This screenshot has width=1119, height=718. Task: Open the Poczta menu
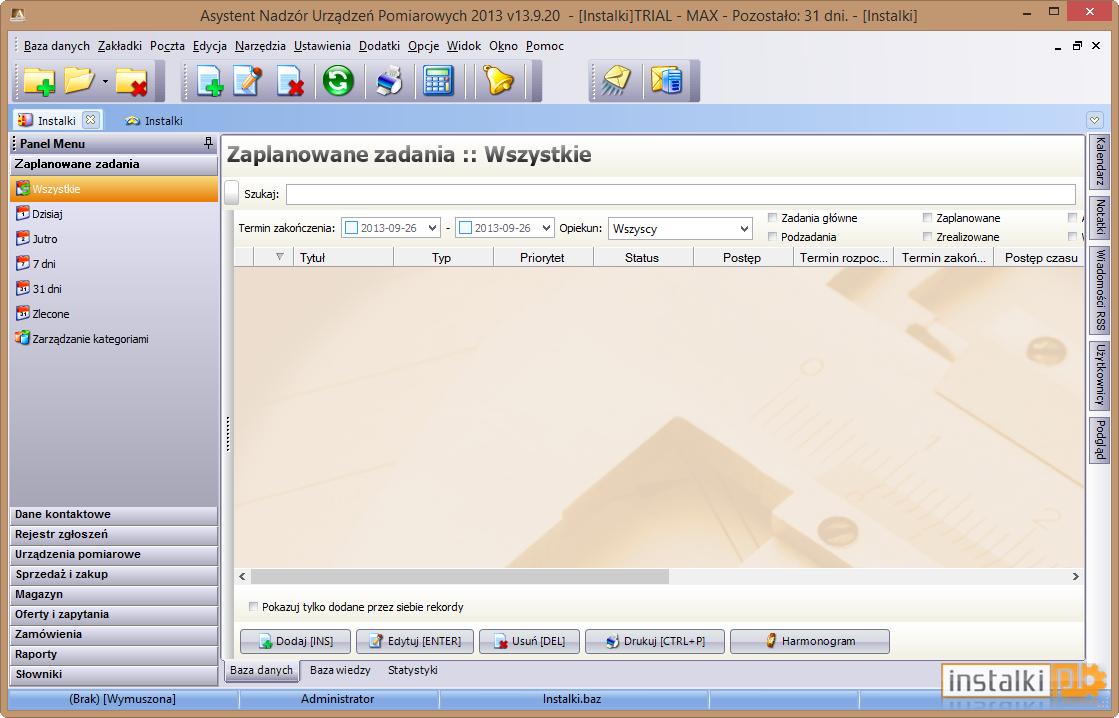click(x=167, y=46)
